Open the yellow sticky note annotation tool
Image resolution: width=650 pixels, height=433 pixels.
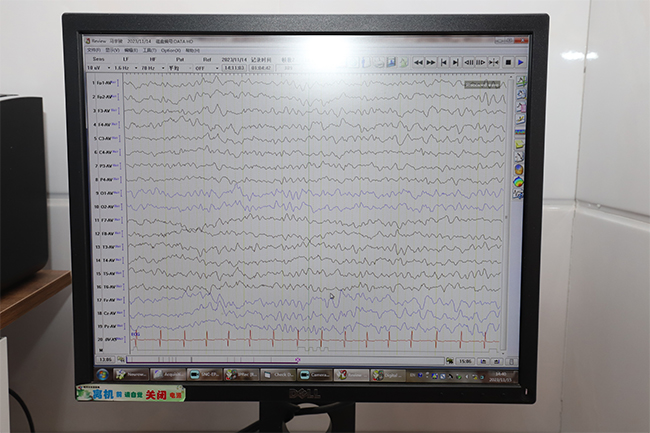pyautogui.click(x=519, y=144)
